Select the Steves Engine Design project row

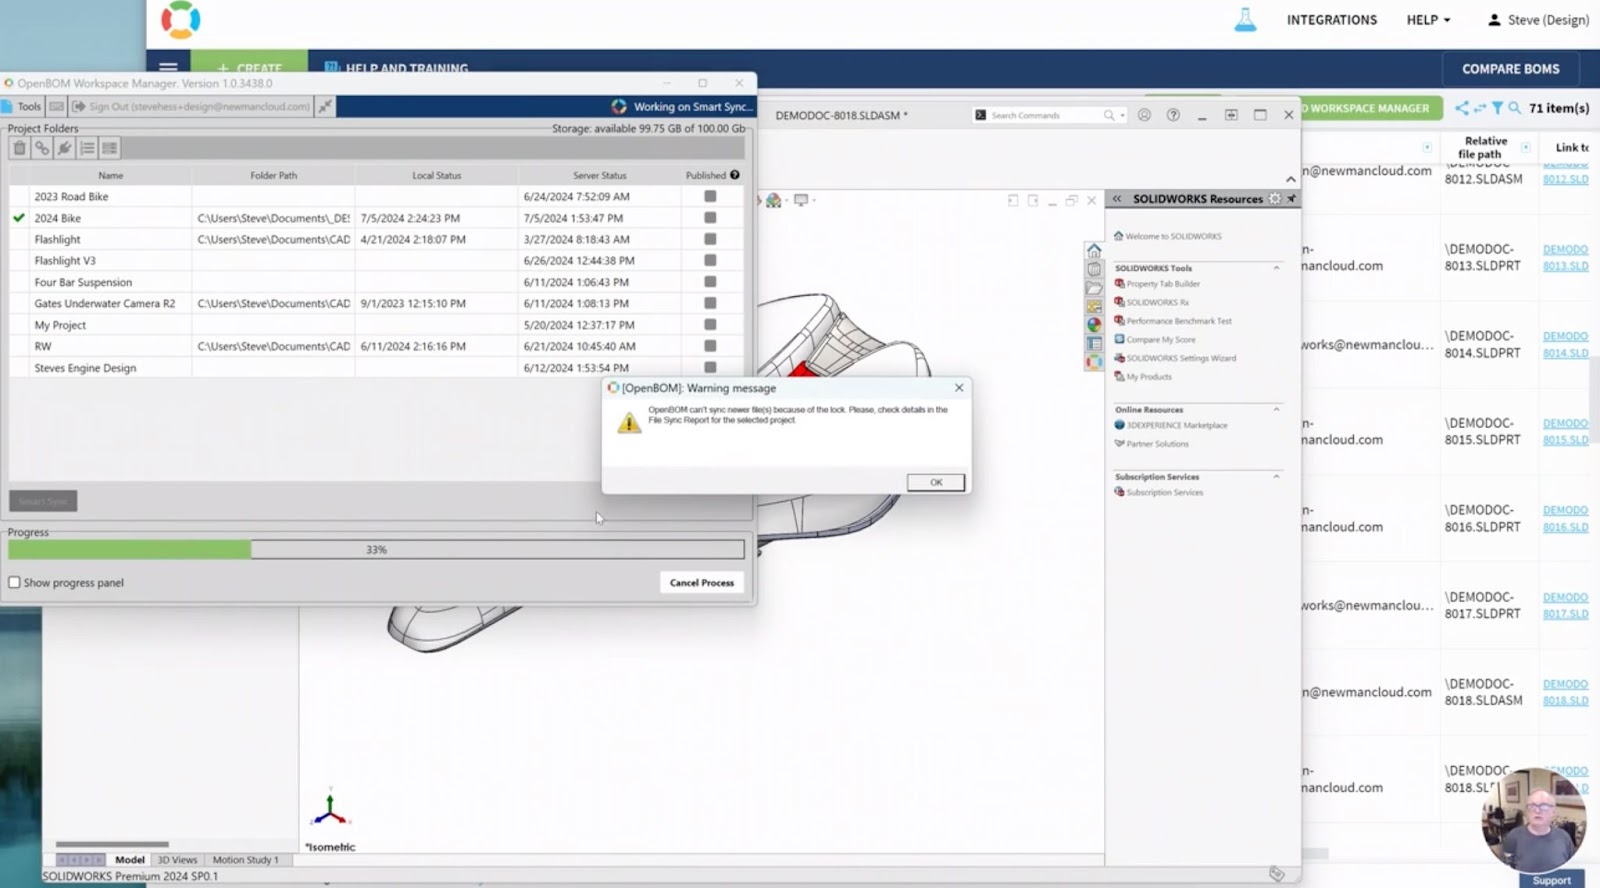[376, 368]
